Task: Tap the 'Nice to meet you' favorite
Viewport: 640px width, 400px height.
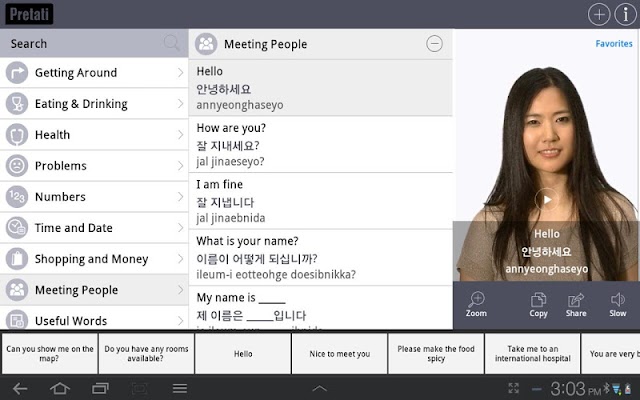Action: point(340,353)
